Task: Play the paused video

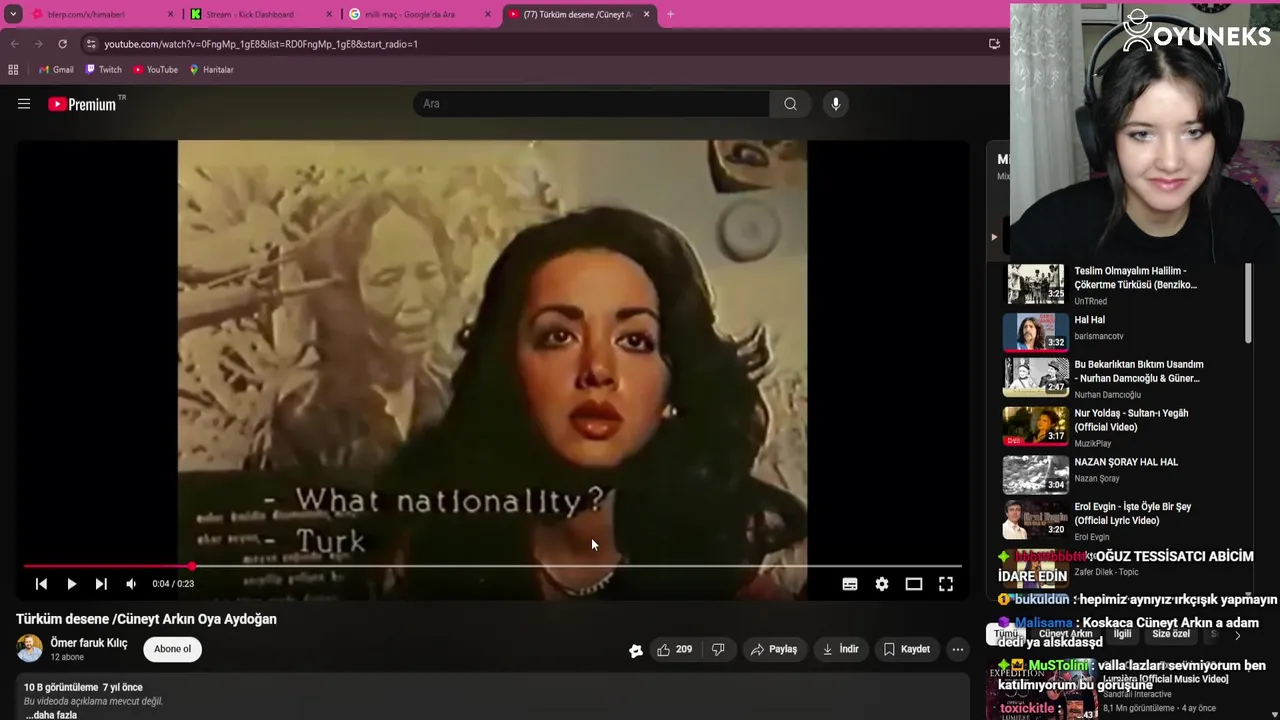Action: pos(71,584)
